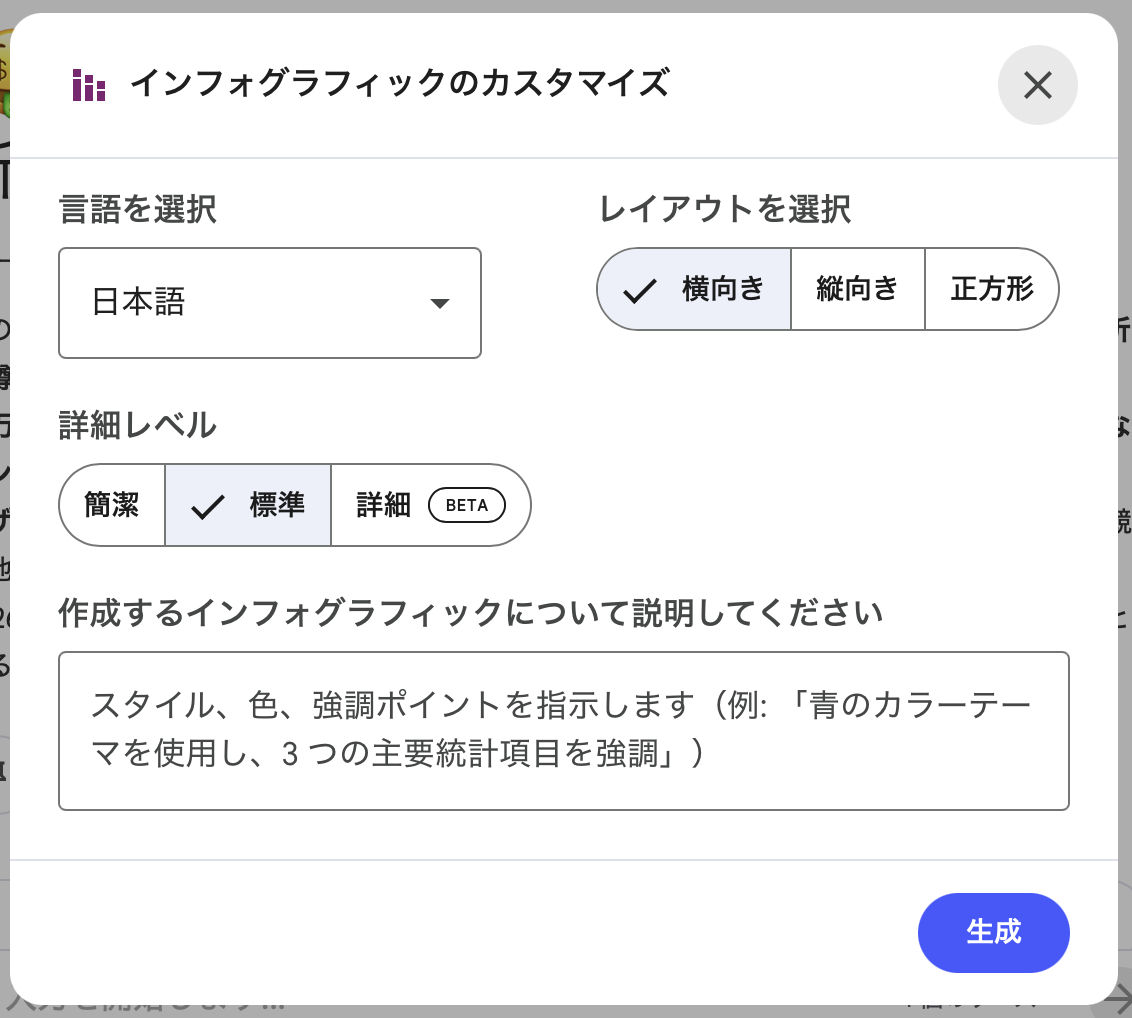The height and width of the screenshot is (1018, 1132).
Task: Click the 作成するインフォグラフィックについて説明してください label
Action: [470, 612]
